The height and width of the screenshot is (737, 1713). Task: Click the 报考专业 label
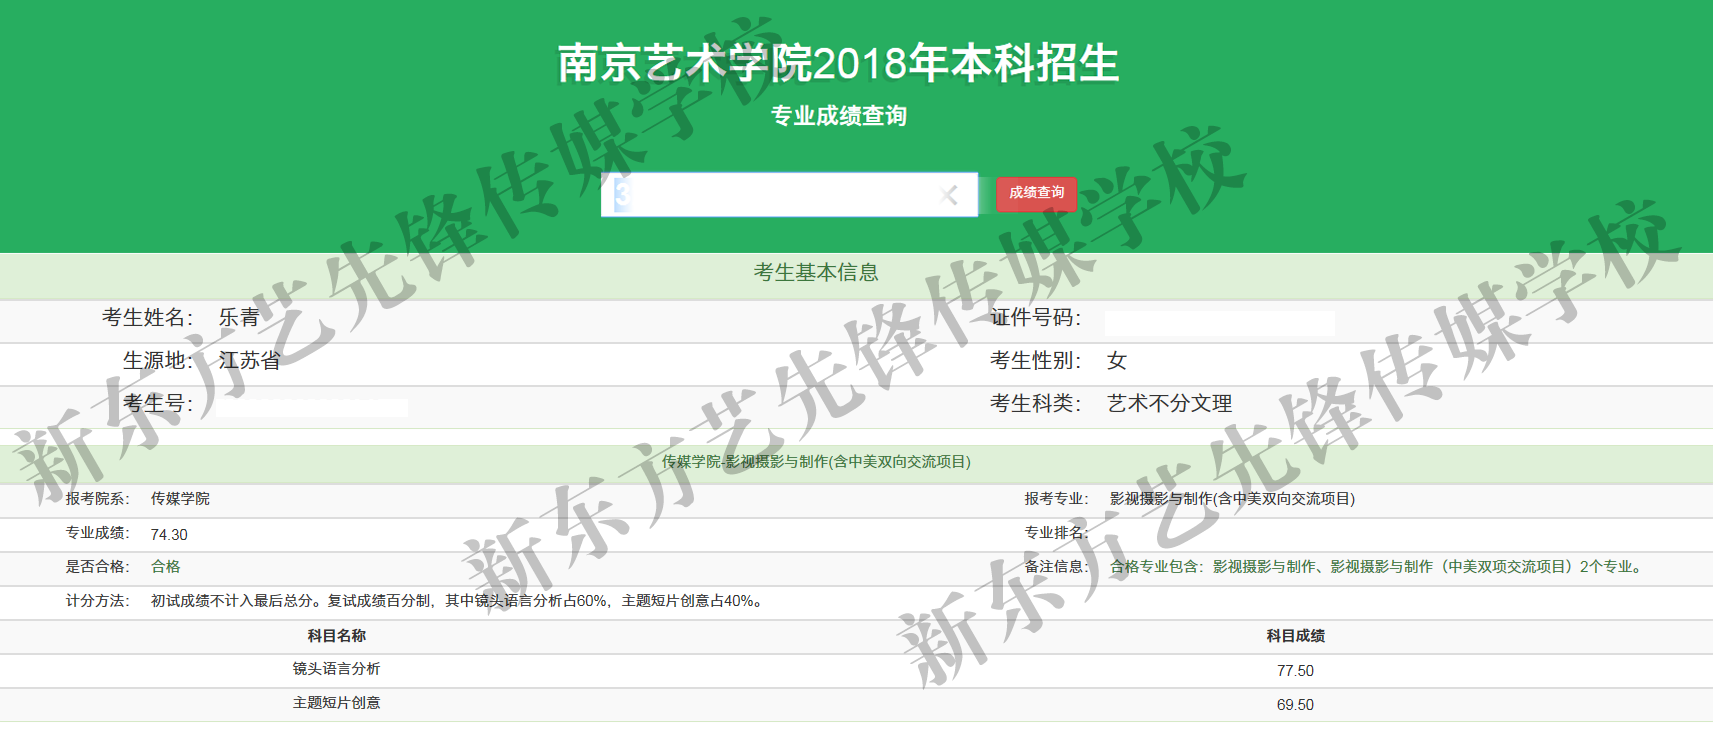pos(1057,499)
